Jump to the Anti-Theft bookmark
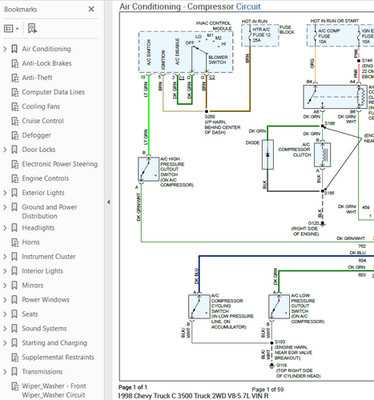Viewport: 374px width, 400px height. (37, 78)
